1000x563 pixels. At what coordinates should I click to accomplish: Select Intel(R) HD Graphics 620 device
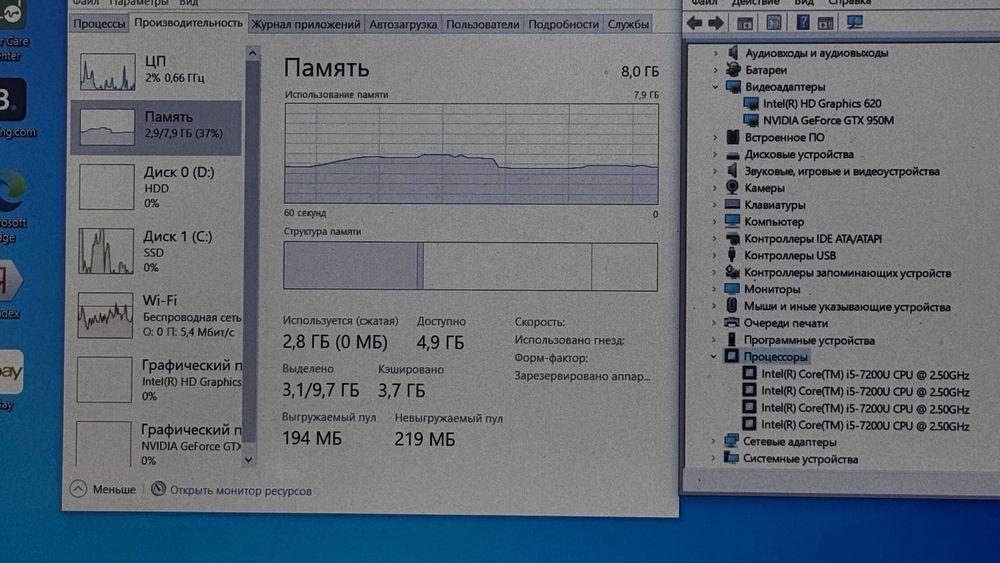822,103
